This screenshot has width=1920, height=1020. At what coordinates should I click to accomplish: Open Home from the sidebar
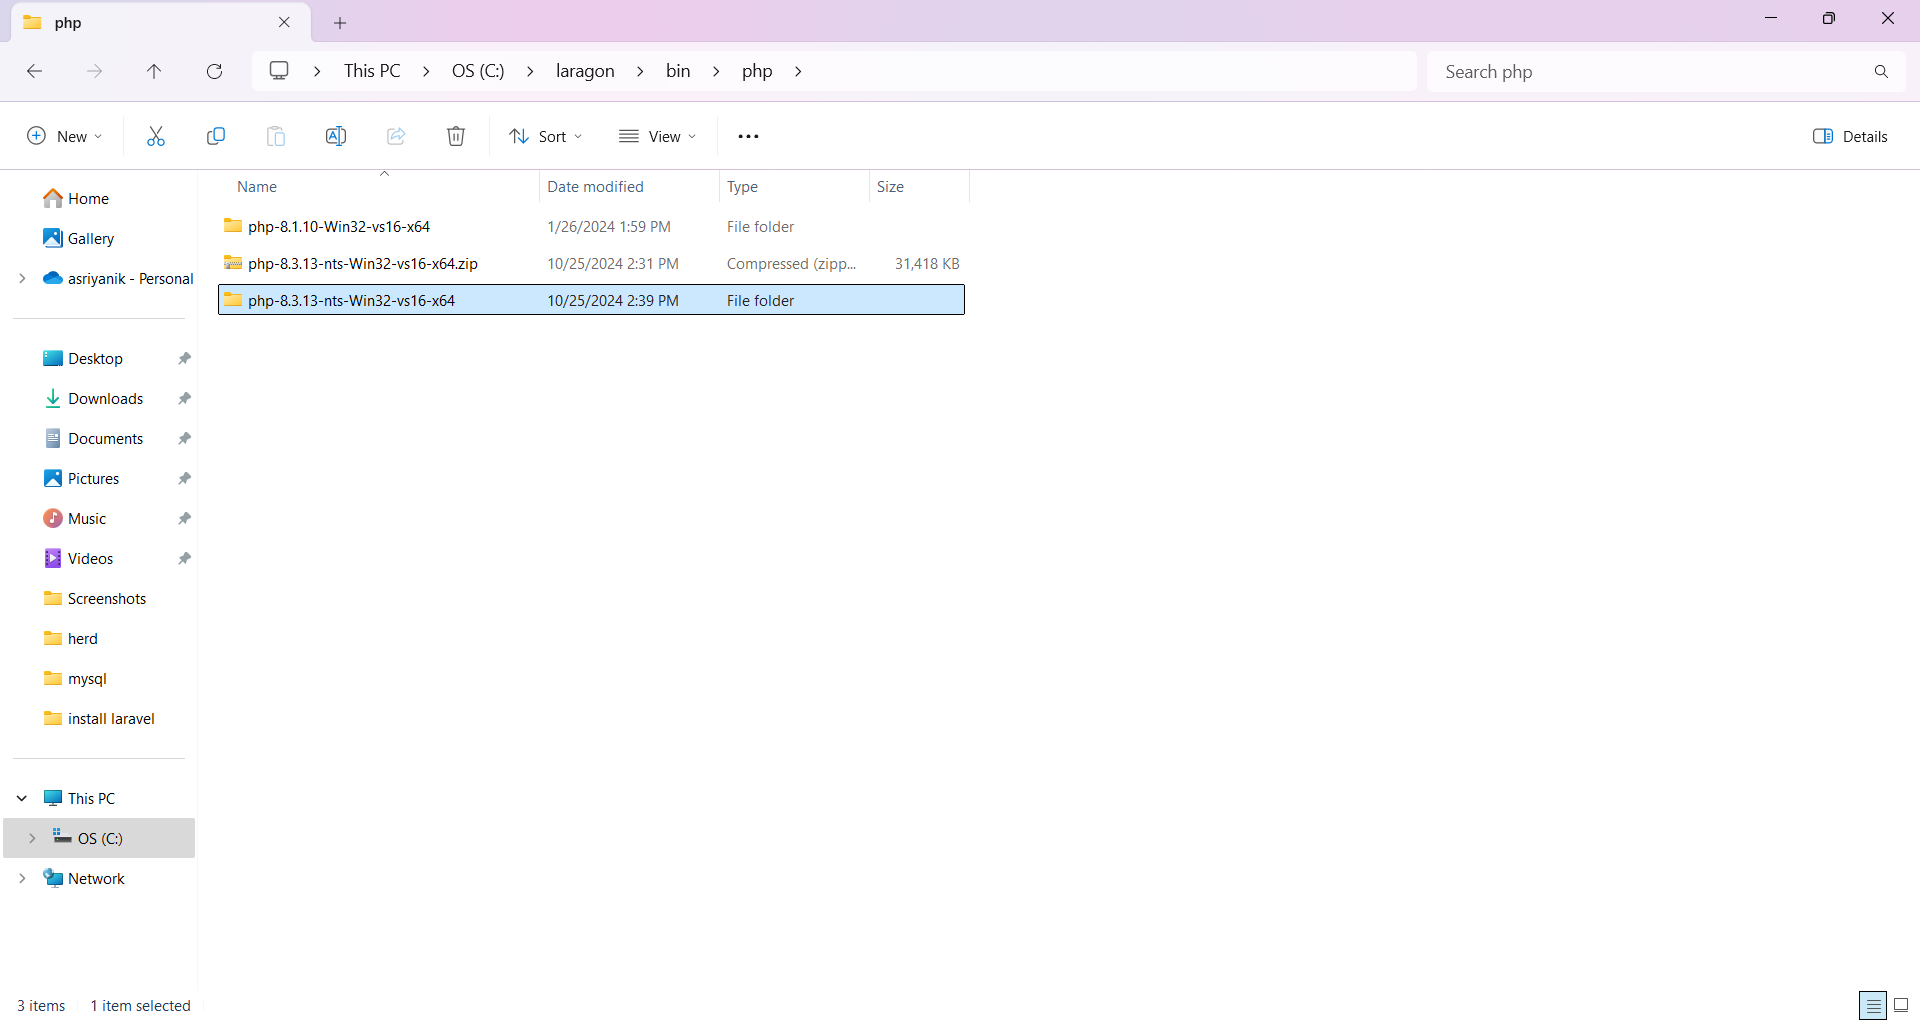point(87,198)
